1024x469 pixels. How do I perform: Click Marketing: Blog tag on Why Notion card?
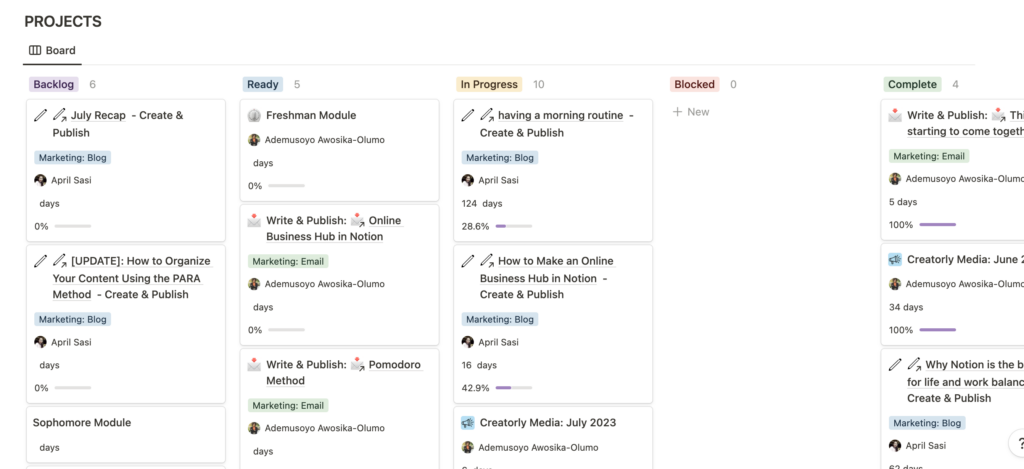click(x=927, y=423)
